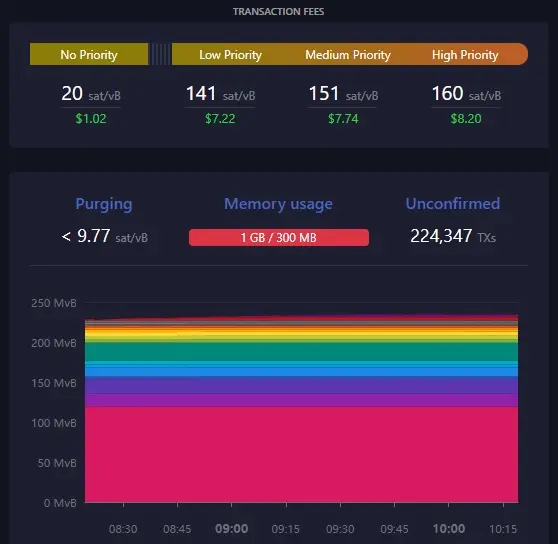The width and height of the screenshot is (558, 544).
Task: Select the 141 sat/vB fee value
Action: tap(220, 94)
